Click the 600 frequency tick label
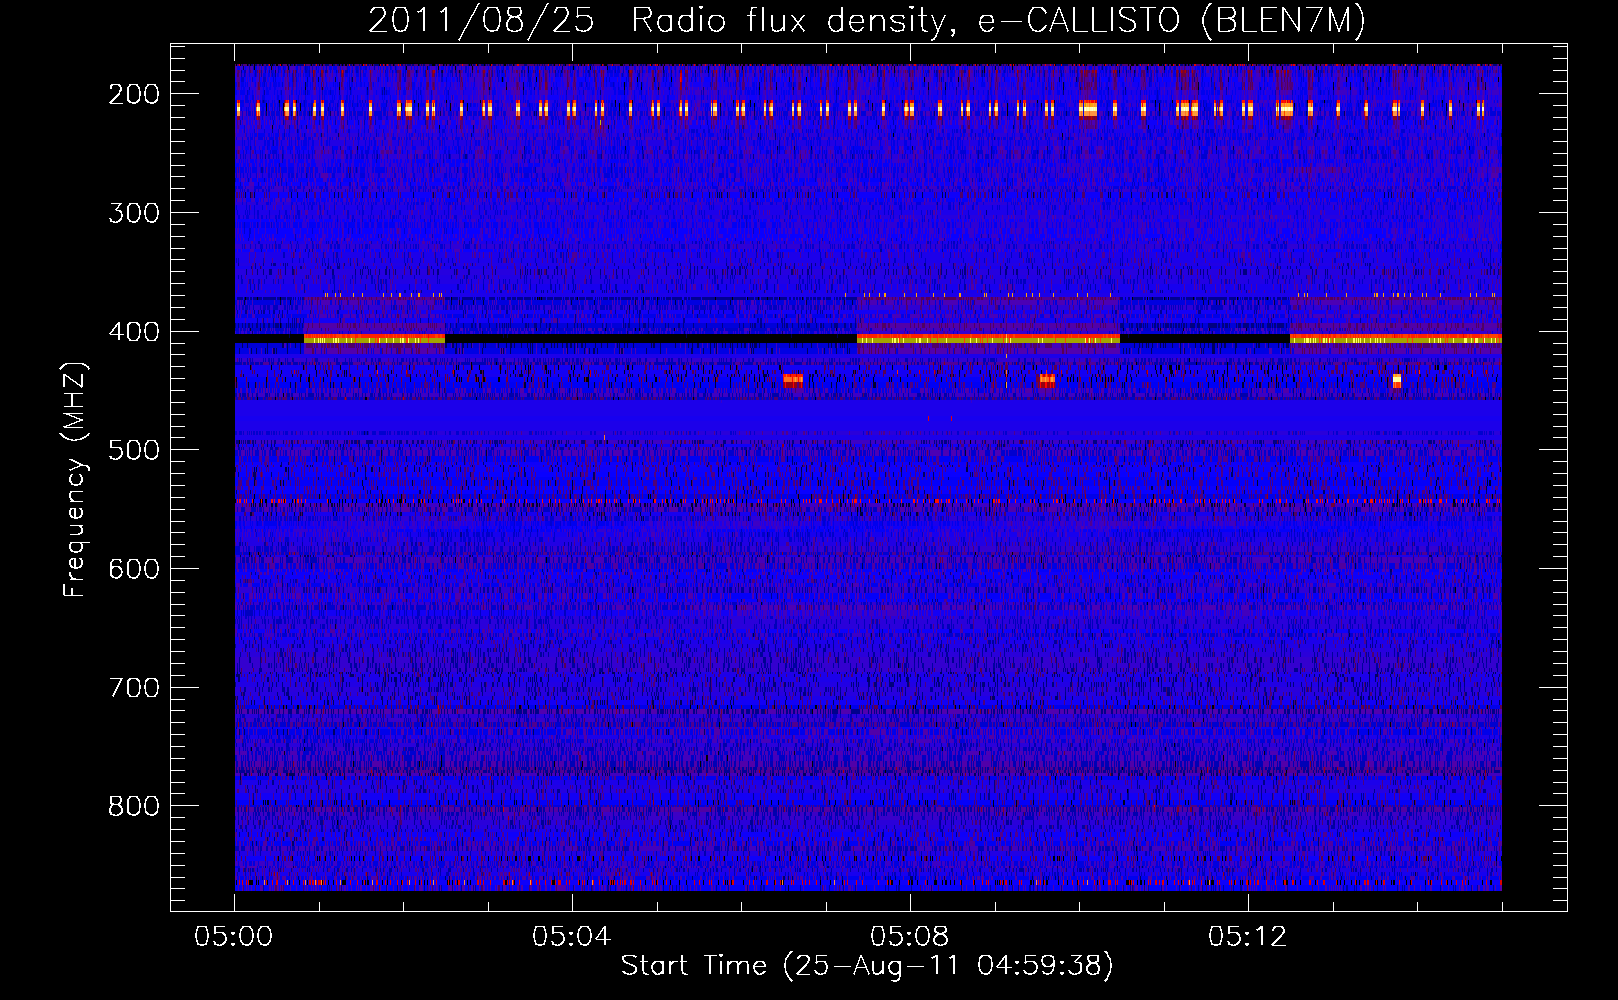Viewport: 1618px width, 1000px height. 134,569
